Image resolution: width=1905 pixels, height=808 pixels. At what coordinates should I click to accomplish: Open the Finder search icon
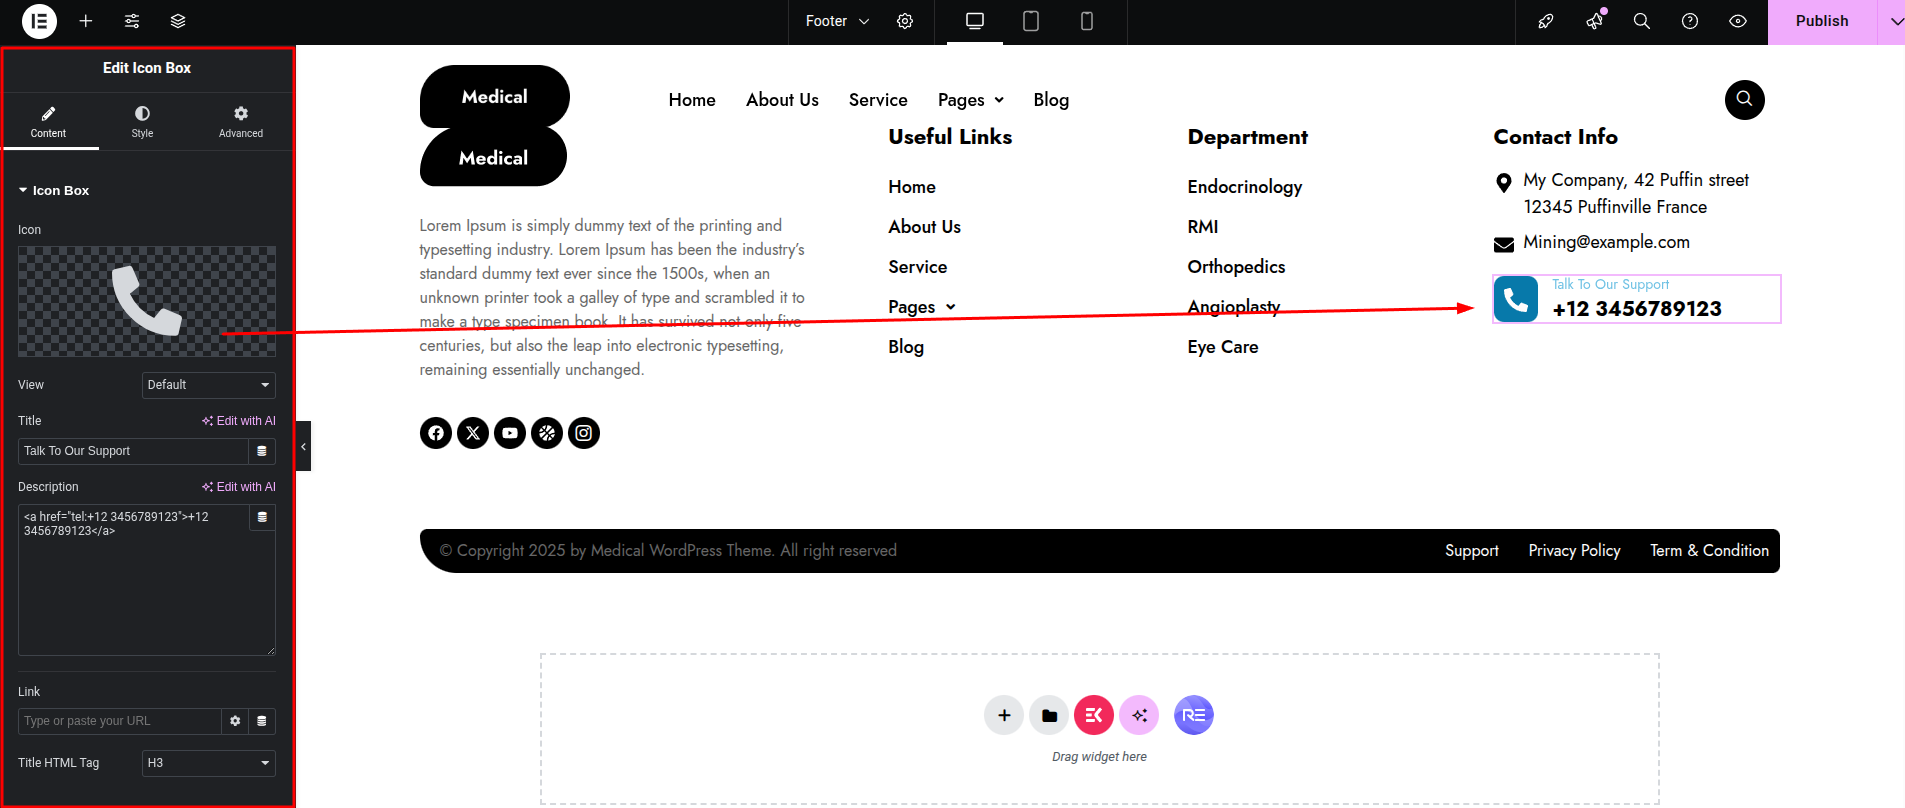[x=1642, y=21]
